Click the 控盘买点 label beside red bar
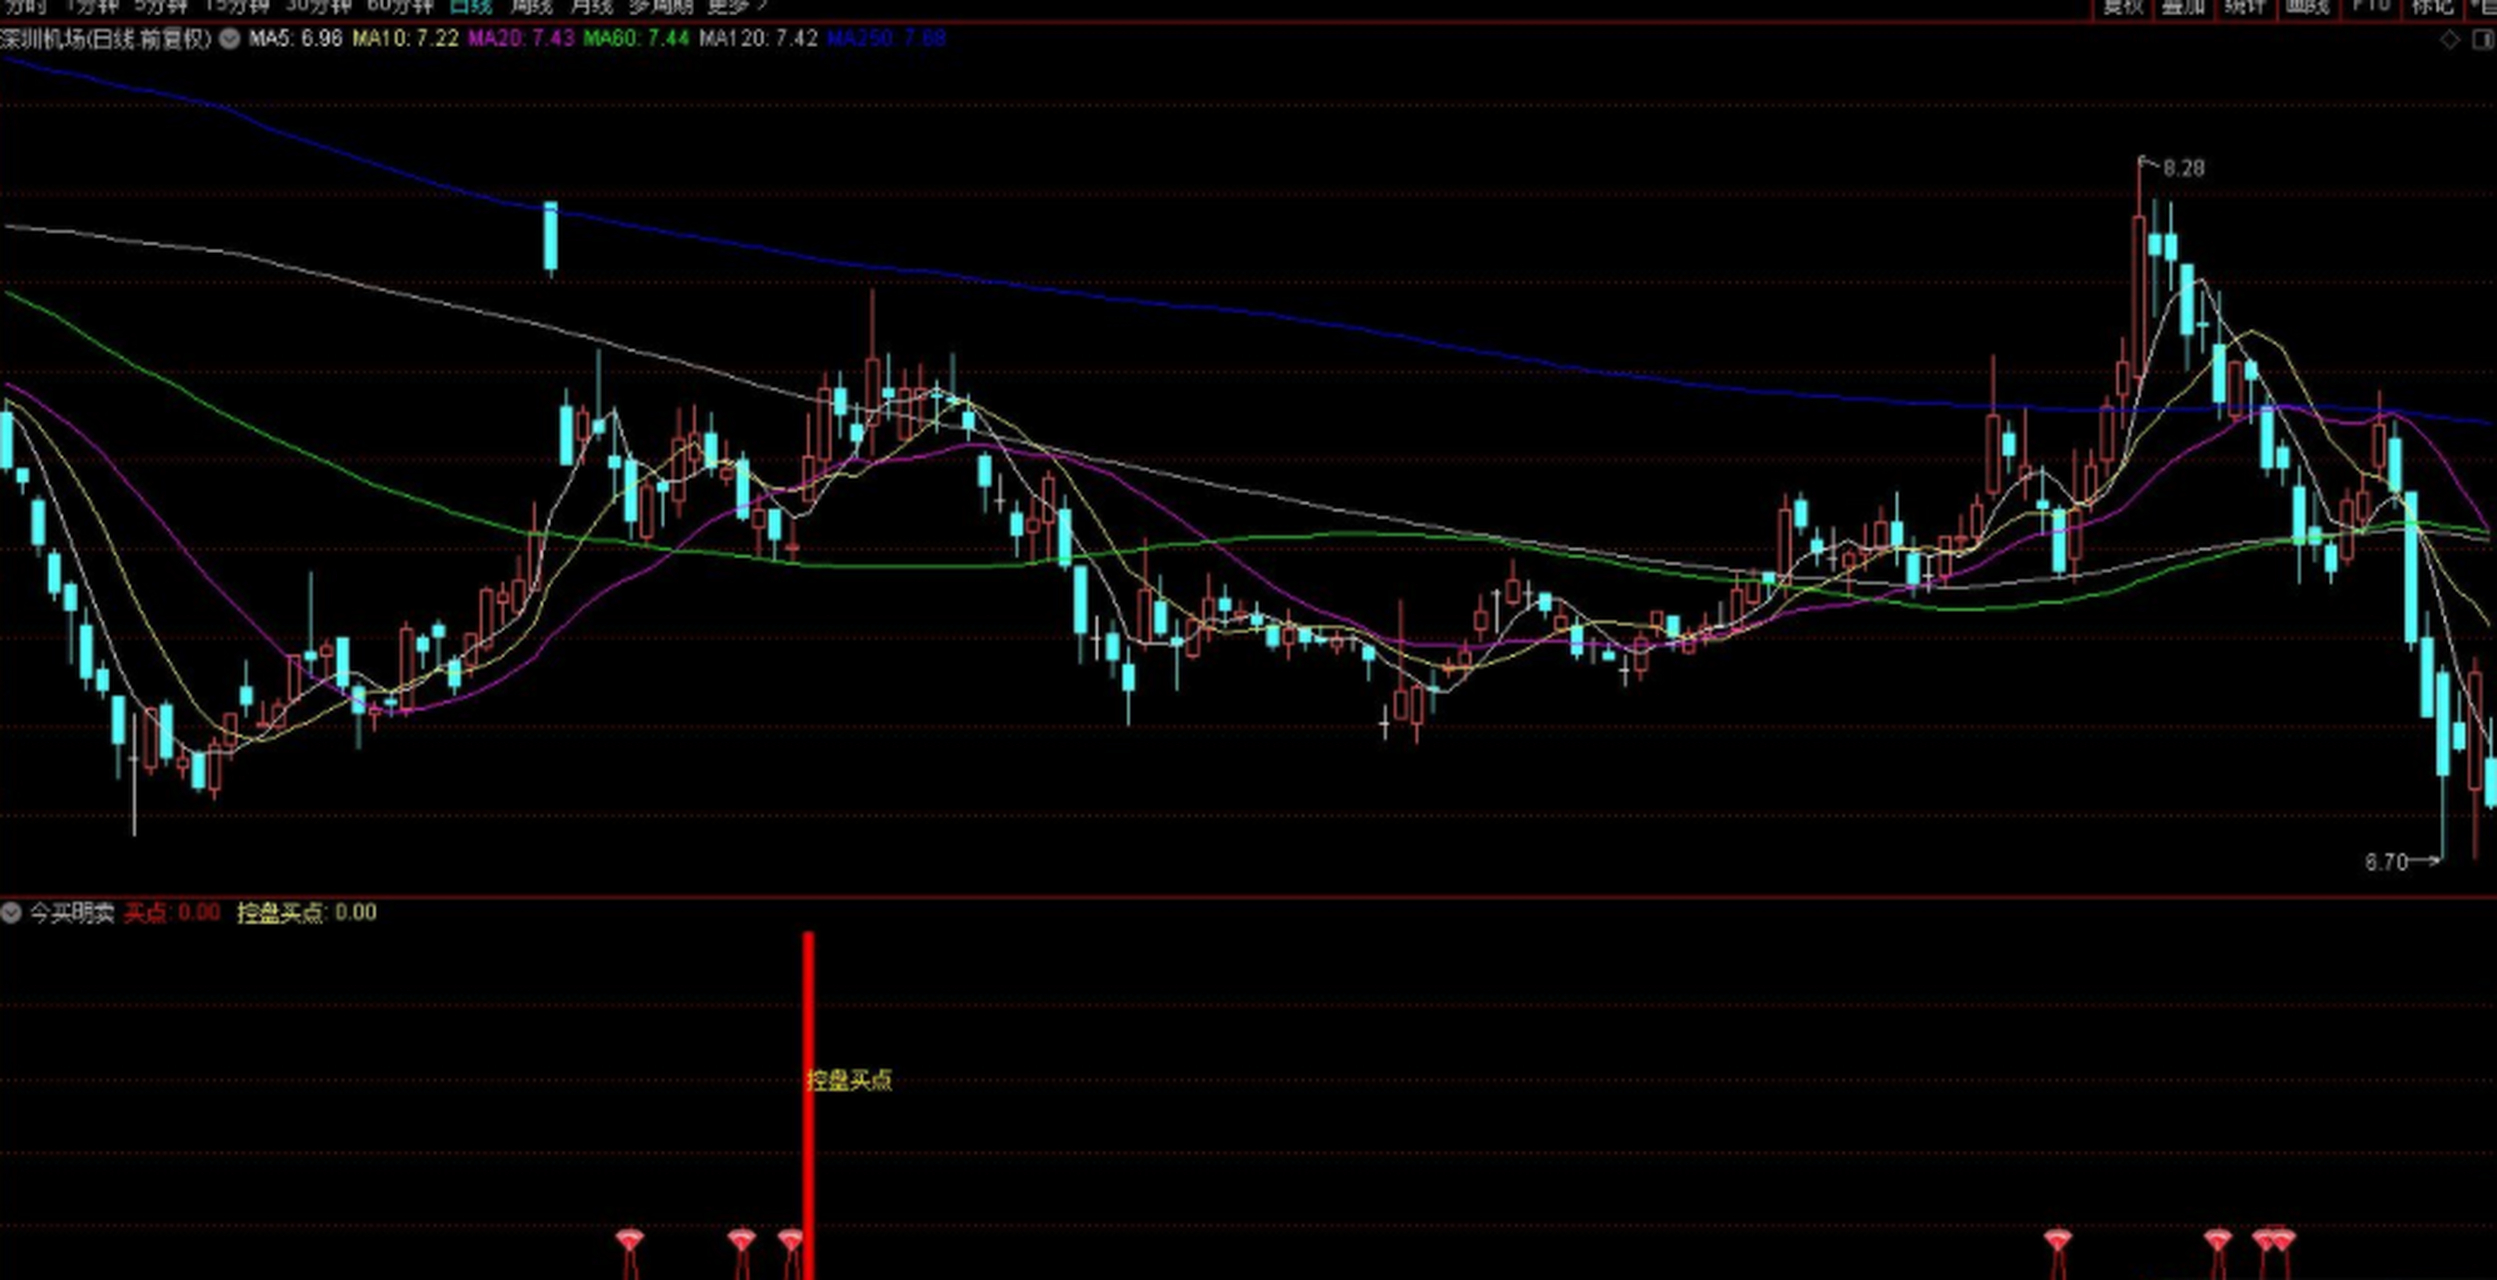The width and height of the screenshot is (2497, 1280). [849, 1080]
